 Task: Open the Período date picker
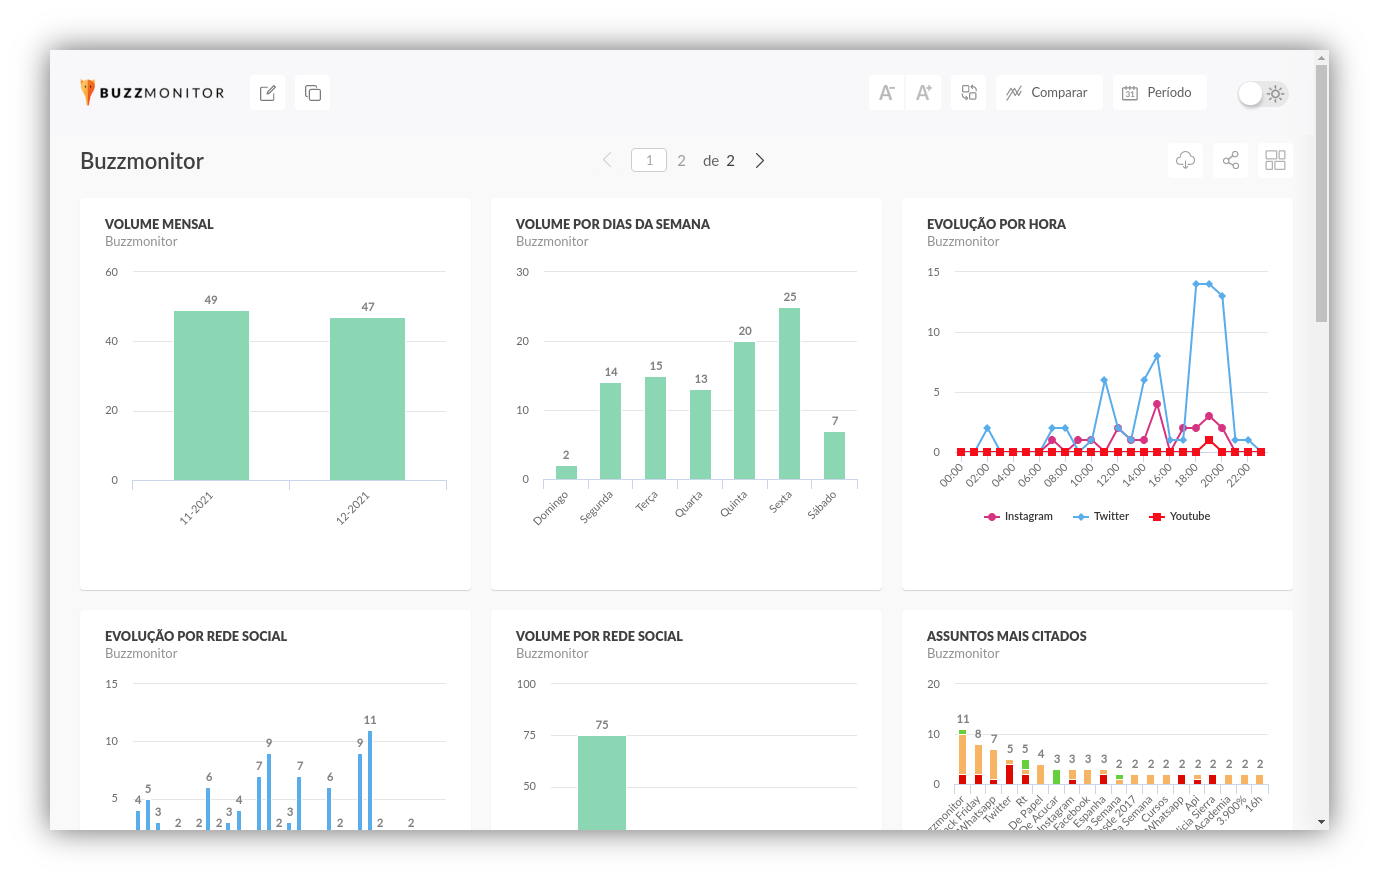(x=1159, y=93)
